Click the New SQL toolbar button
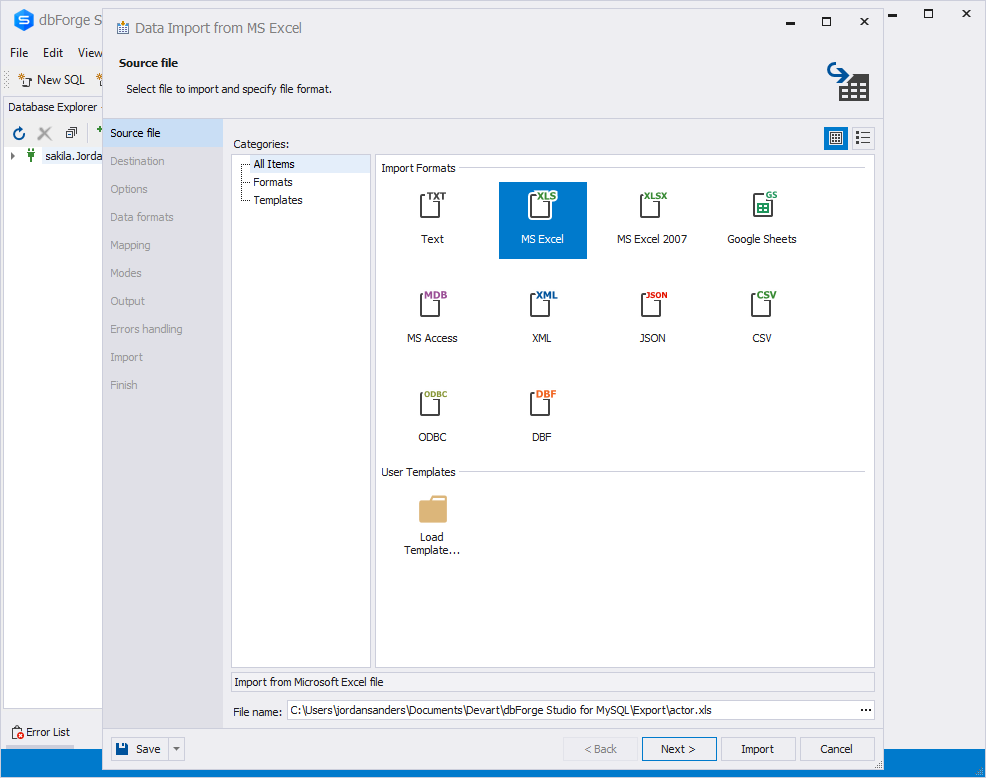This screenshot has height=778, width=986. tap(52, 80)
